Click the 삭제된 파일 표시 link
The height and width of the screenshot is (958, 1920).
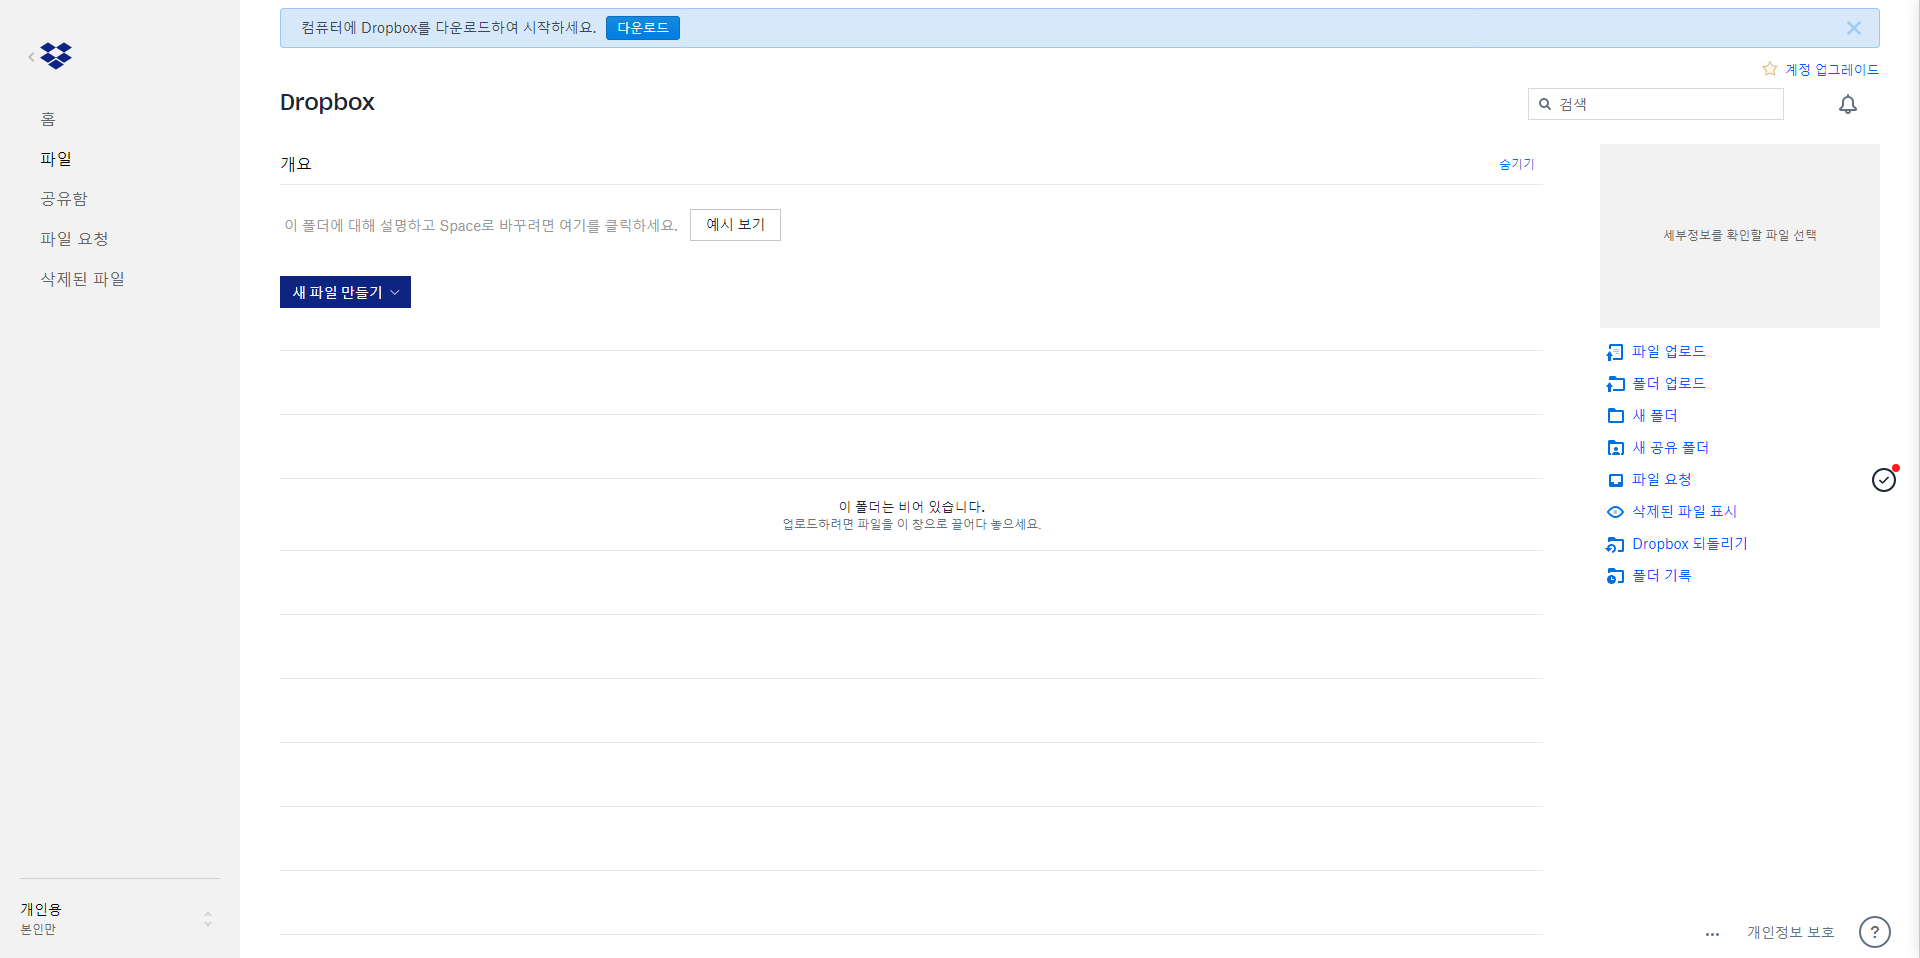[x=1685, y=512]
